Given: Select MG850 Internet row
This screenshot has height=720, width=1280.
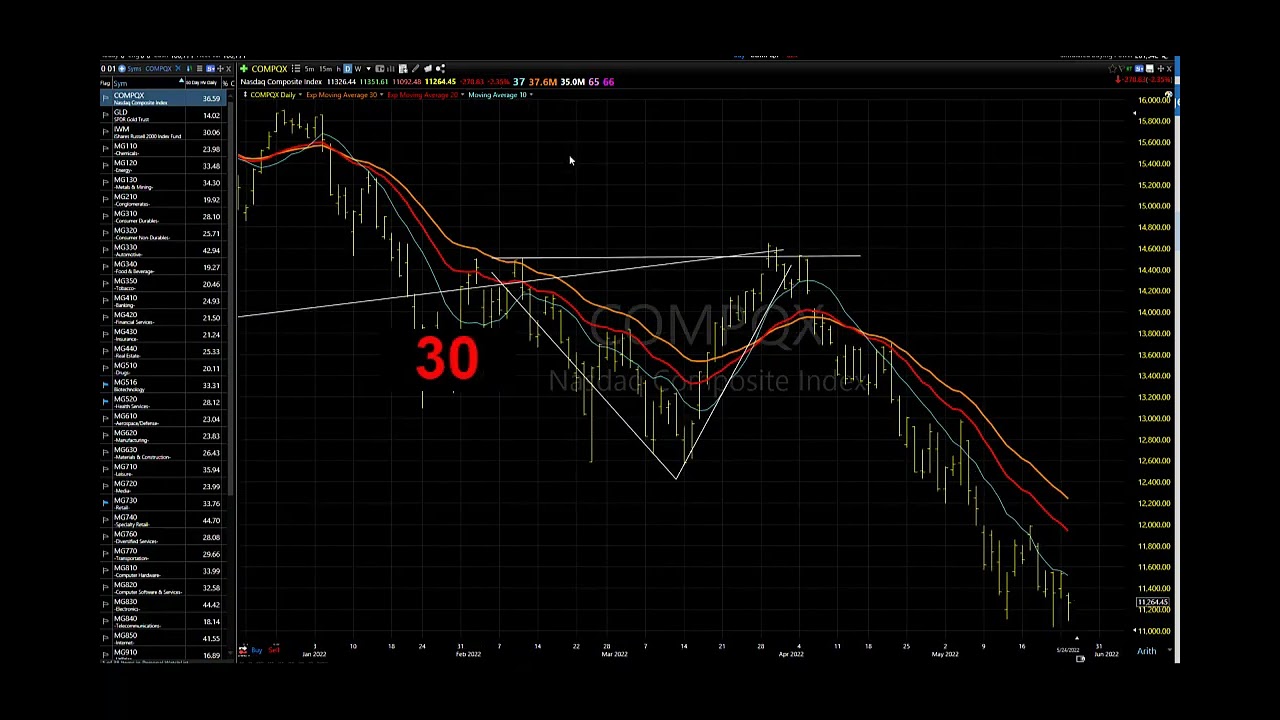Looking at the screenshot, I should [x=161, y=638].
